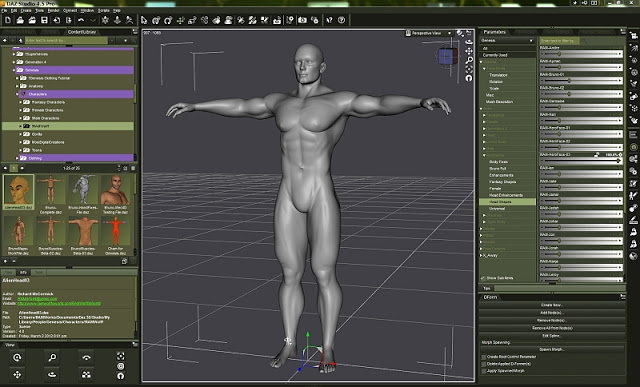Screen dimensions: 640x387
Task: Check Create Root Control Parameter box
Action: (x=484, y=357)
